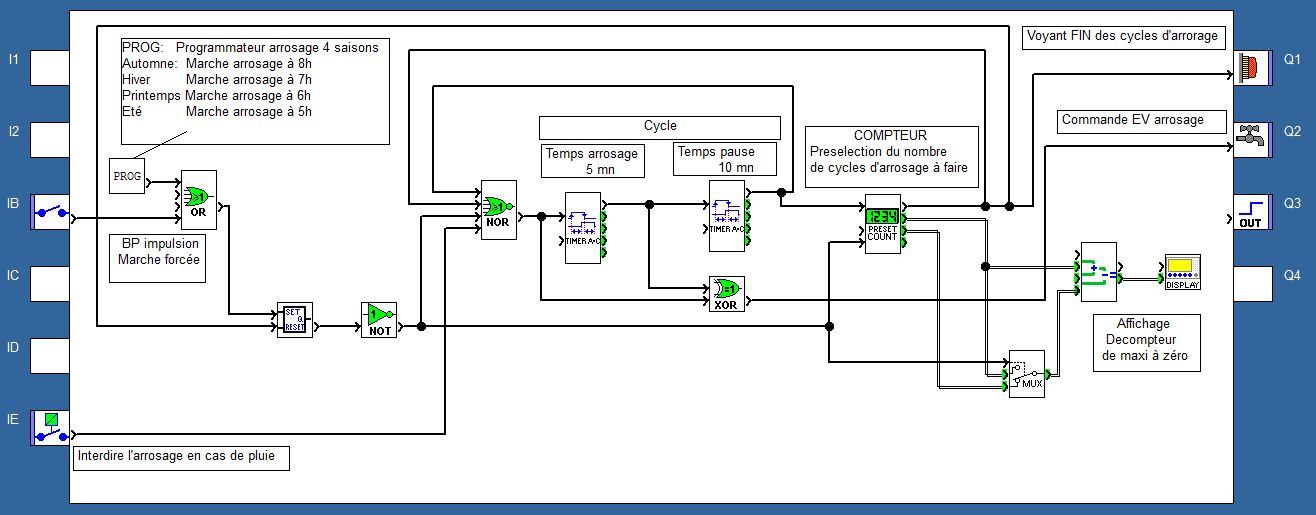Select the "Interdire l'arrosage en cas de pluie" comment
The height and width of the screenshot is (515, 1316).
click(x=181, y=458)
